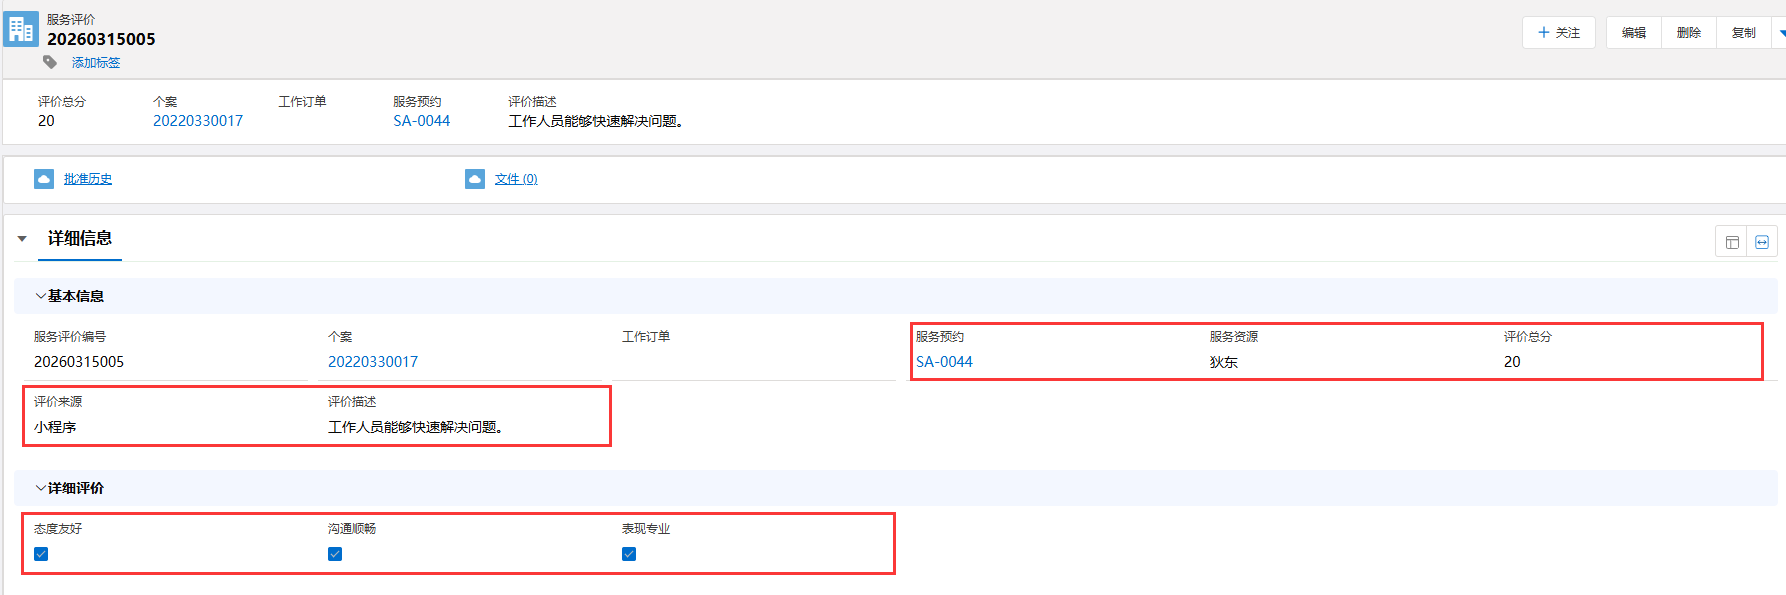Open the more actions dropdown beside 复制

(1779, 33)
